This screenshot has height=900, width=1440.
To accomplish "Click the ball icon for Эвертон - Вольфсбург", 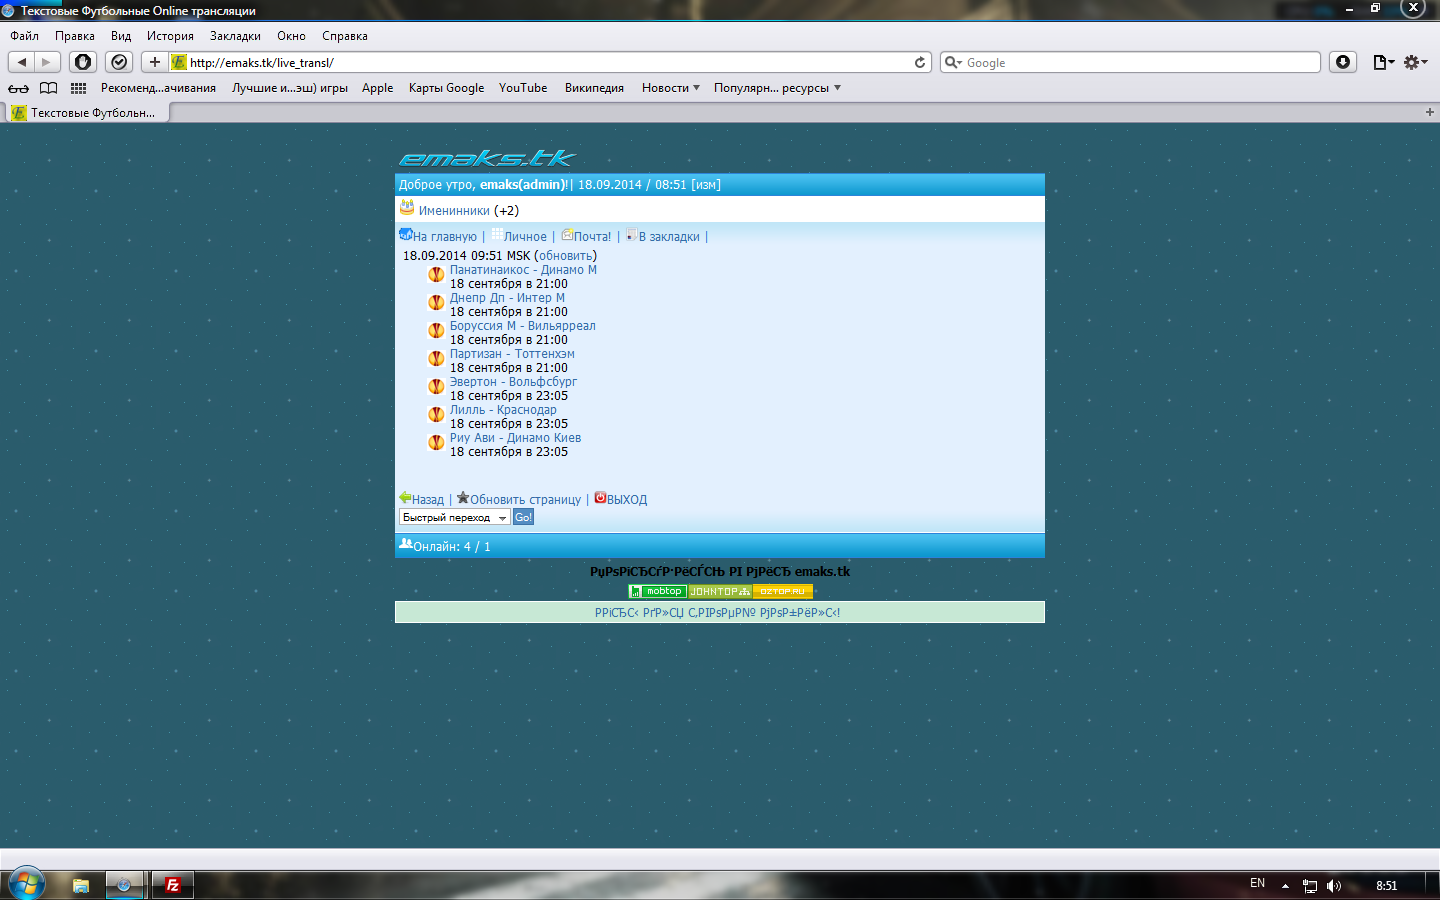I will (x=436, y=386).
